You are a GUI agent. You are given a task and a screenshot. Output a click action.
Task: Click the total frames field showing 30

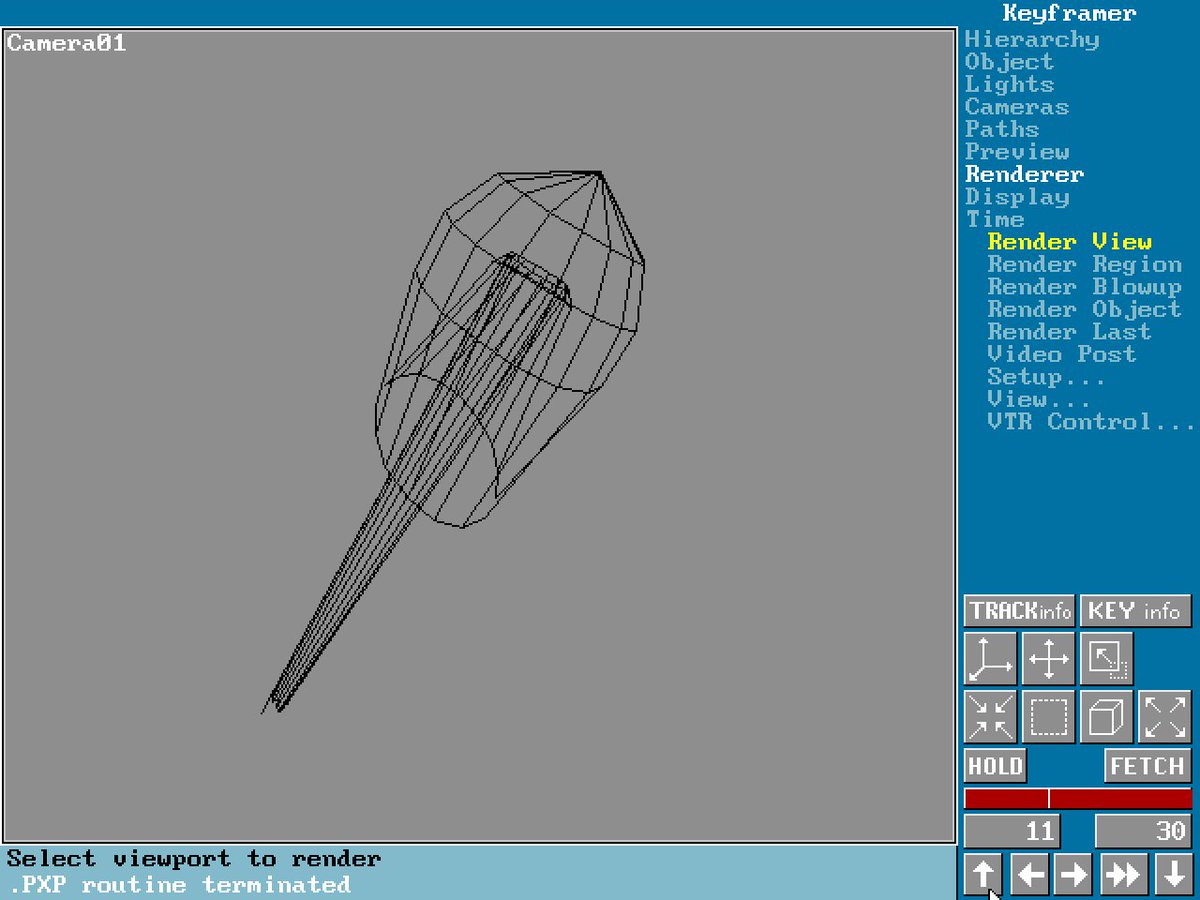tap(1144, 831)
